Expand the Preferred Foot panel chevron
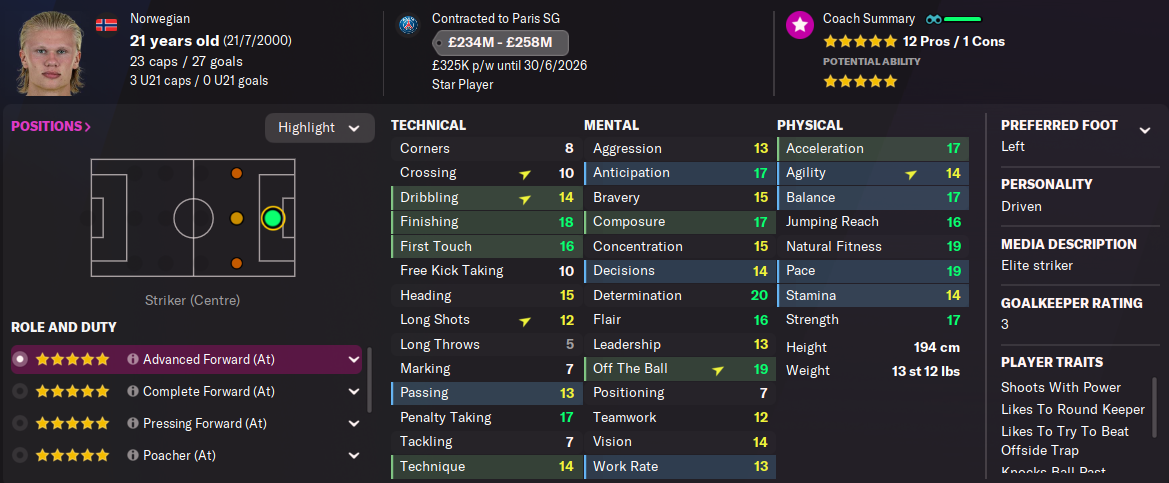This screenshot has width=1169, height=483. coord(1145,129)
